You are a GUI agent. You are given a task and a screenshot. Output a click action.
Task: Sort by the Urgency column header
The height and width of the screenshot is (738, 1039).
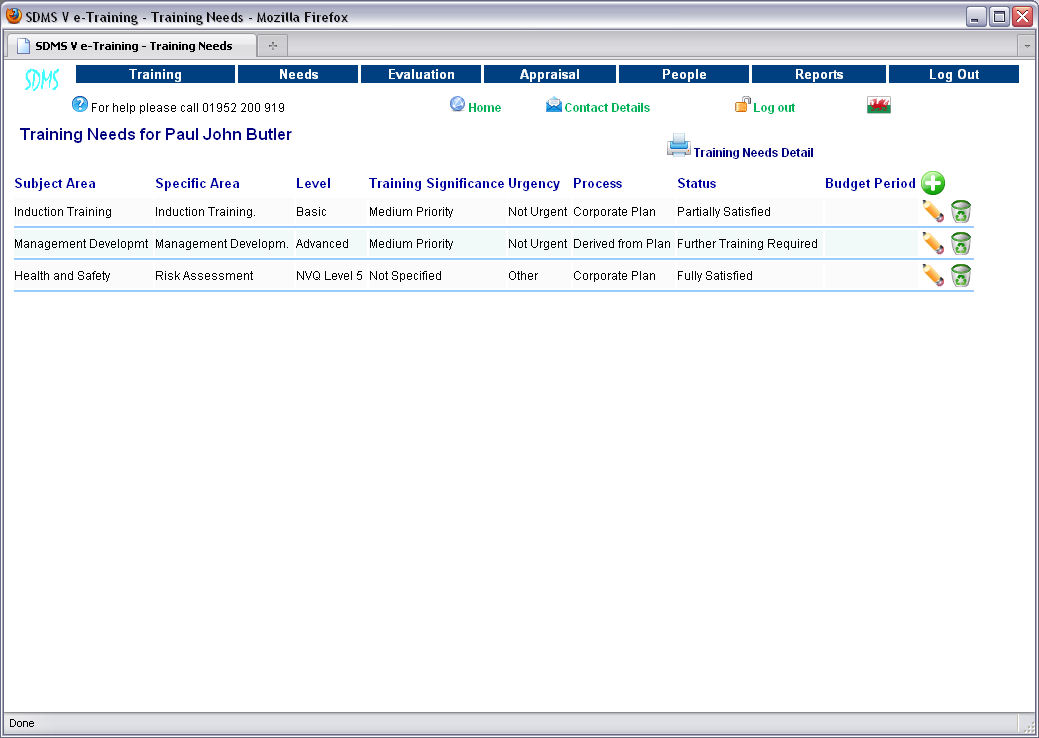pyautogui.click(x=534, y=184)
